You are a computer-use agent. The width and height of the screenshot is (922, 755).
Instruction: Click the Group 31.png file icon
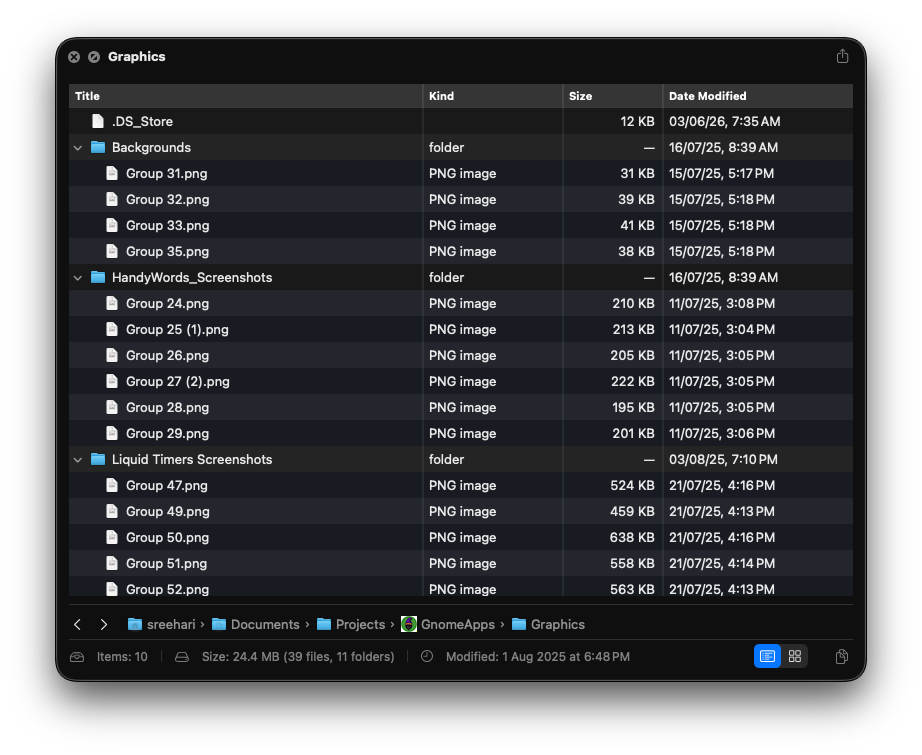pos(112,173)
